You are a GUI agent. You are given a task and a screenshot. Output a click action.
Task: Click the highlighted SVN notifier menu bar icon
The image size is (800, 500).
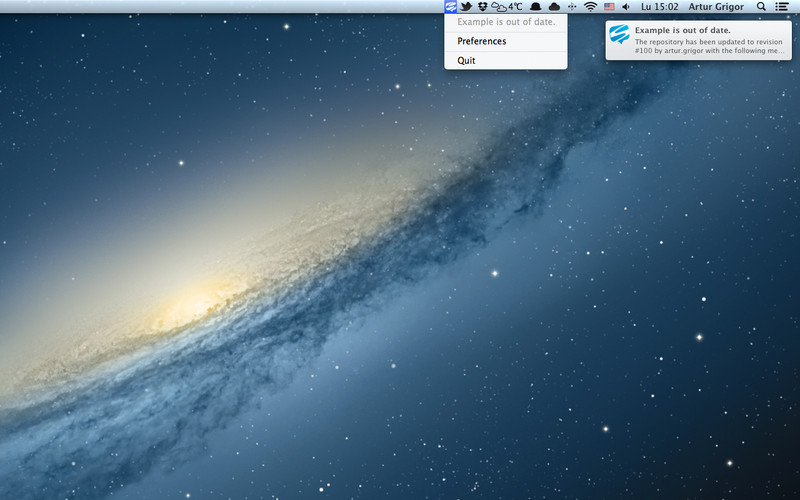451,7
